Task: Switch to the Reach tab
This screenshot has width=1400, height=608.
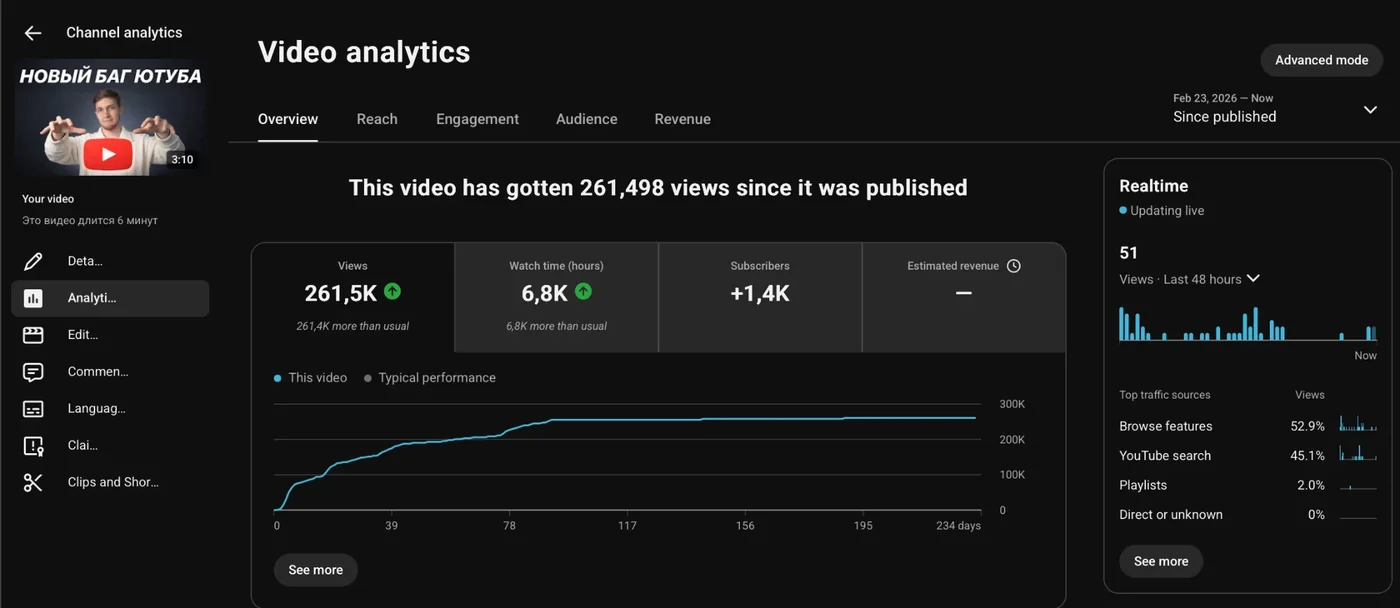Action: 377,119
